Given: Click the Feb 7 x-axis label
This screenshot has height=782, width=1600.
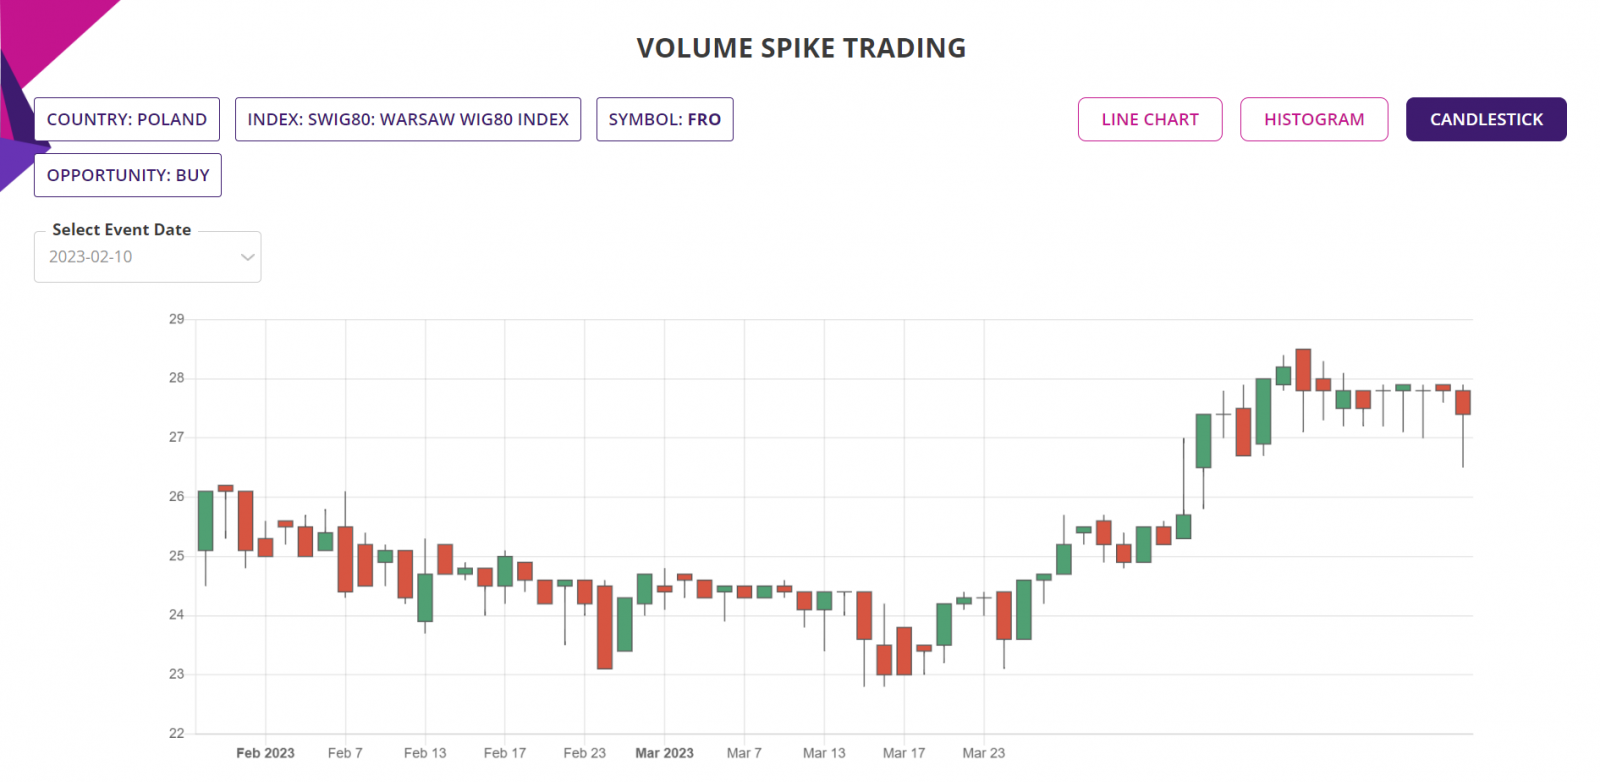Looking at the screenshot, I should 345,753.
